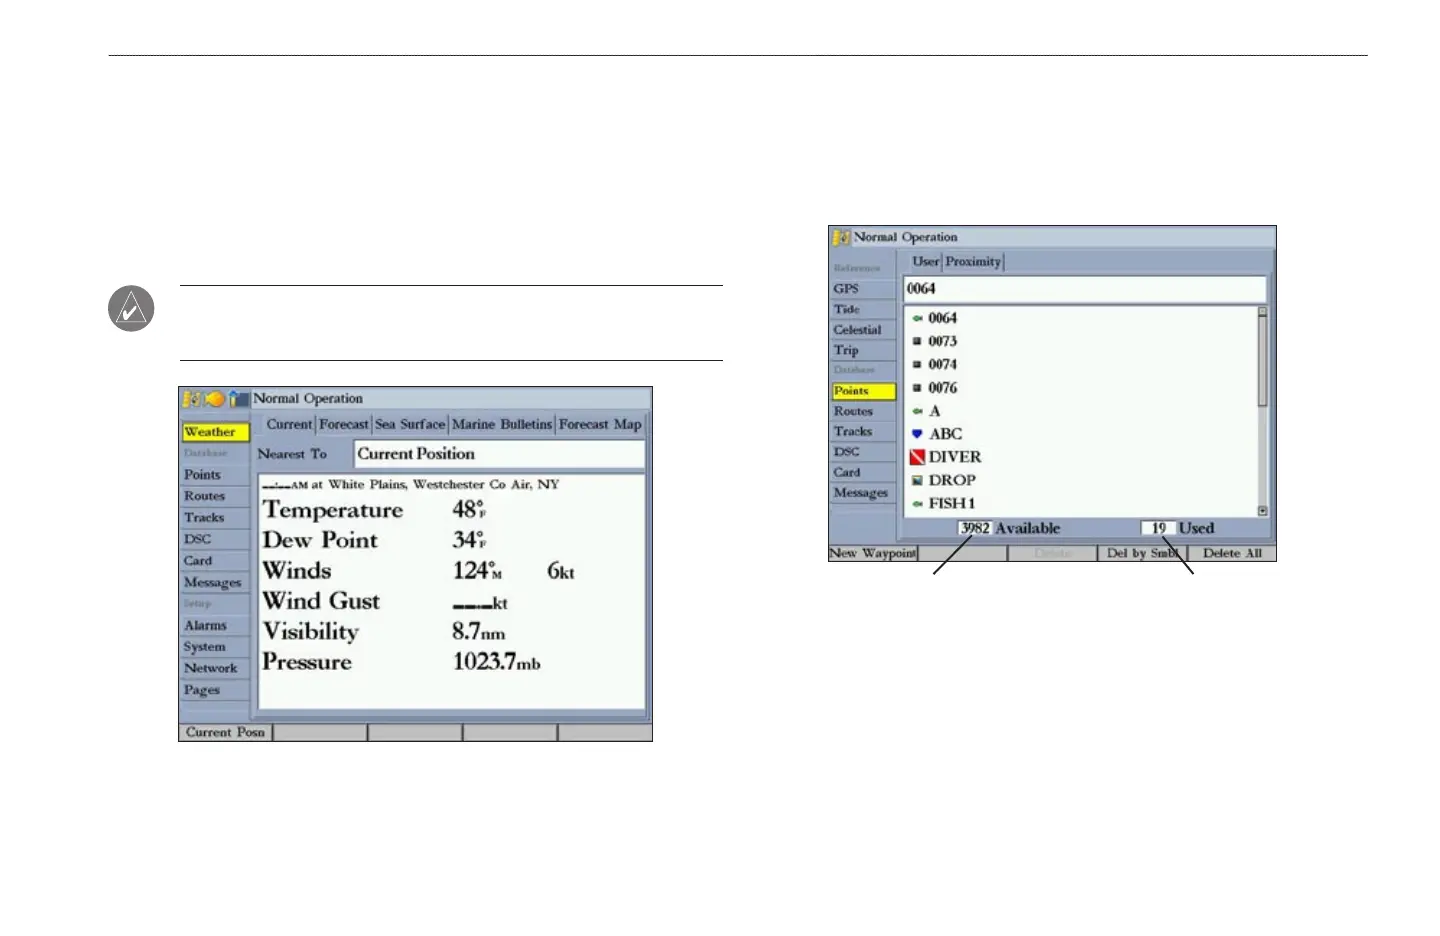1440x936 pixels.
Task: Open Celestial in the sidebar menu
Action: (864, 329)
